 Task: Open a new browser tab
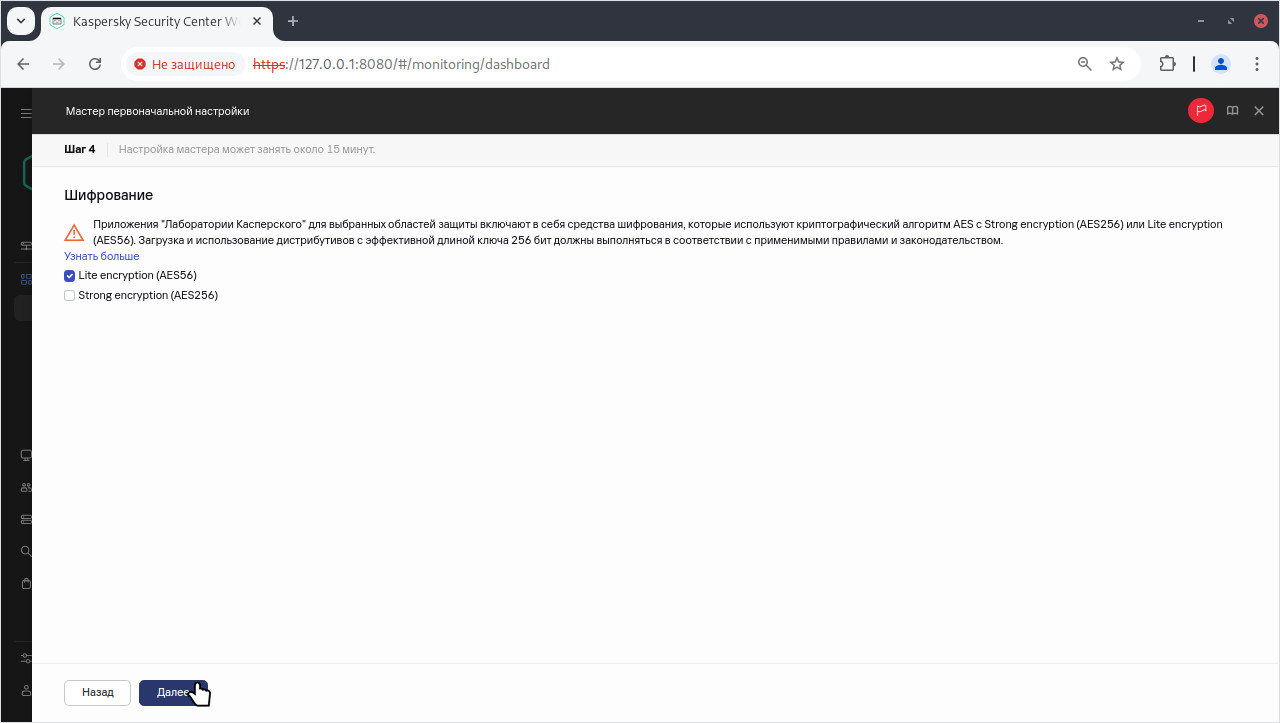point(293,21)
